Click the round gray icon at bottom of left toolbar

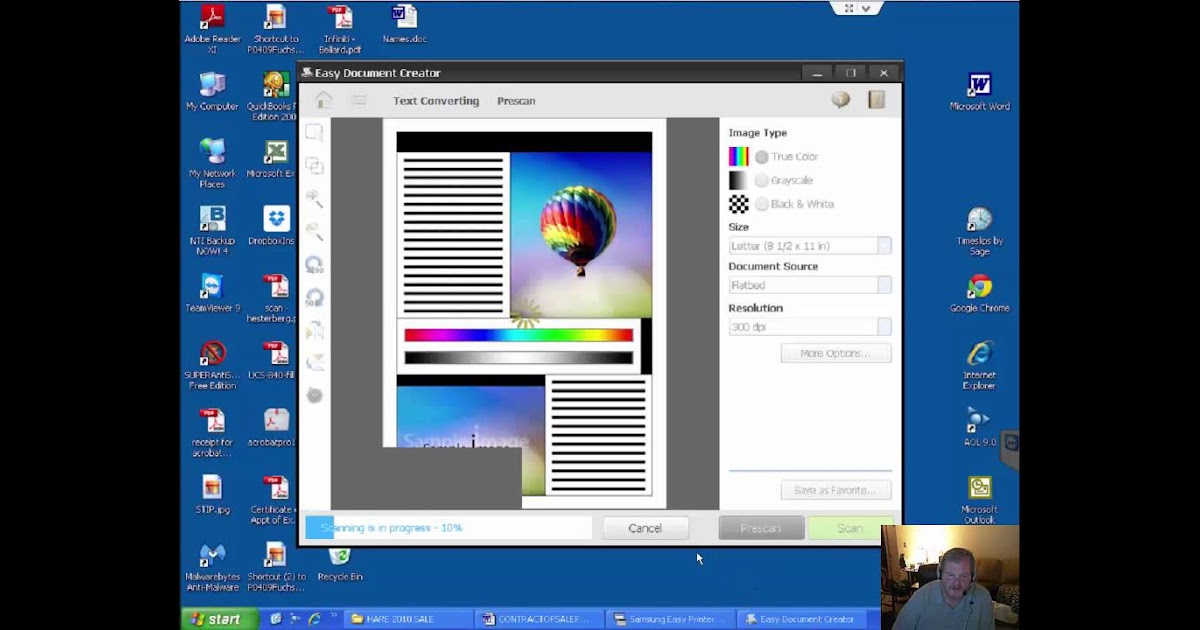pos(314,395)
